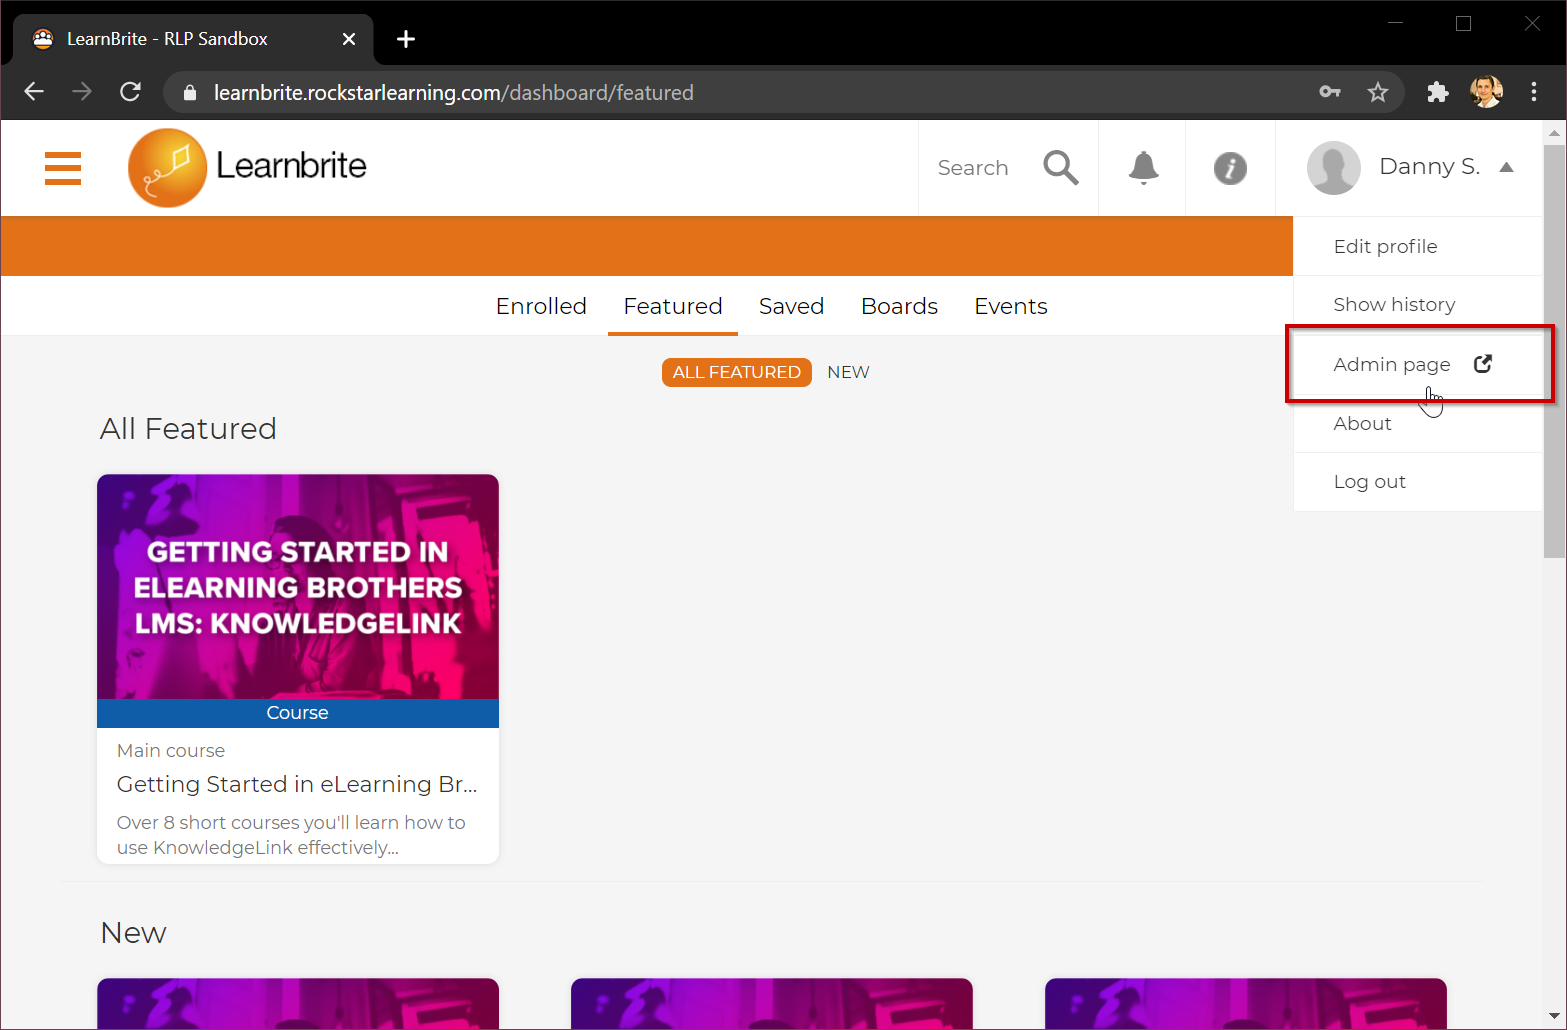Click the "Main course" label
The image size is (1567, 1030).
[x=171, y=751]
